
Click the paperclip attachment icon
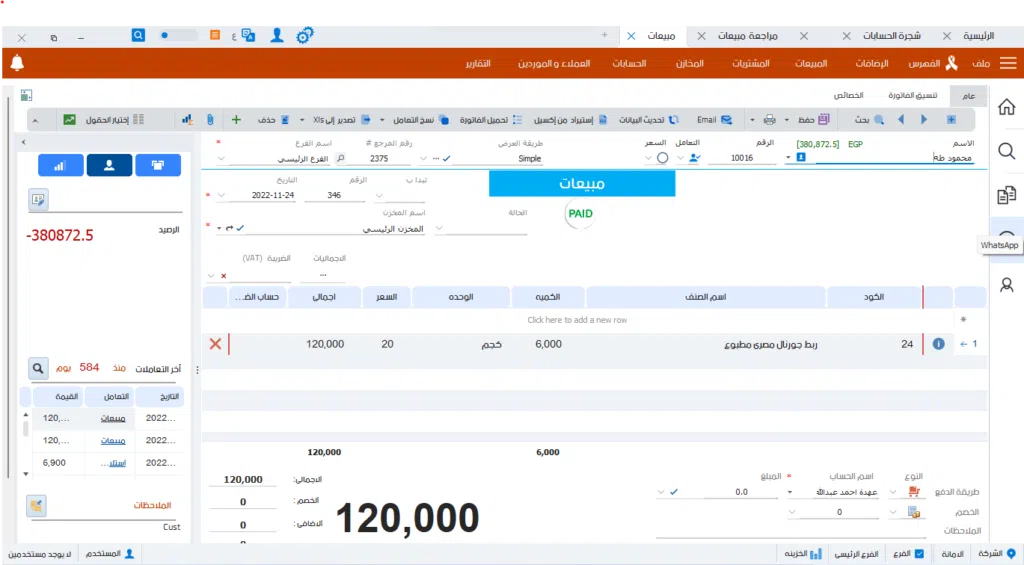click(209, 120)
